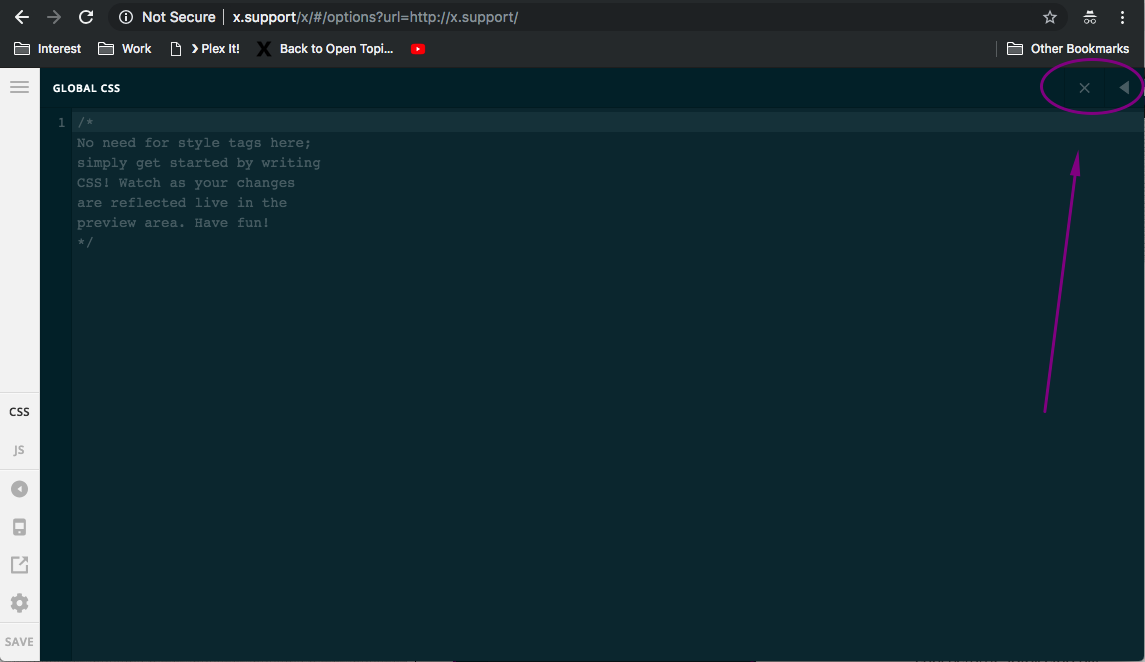Select the mobile device preview icon

[x=19, y=527]
